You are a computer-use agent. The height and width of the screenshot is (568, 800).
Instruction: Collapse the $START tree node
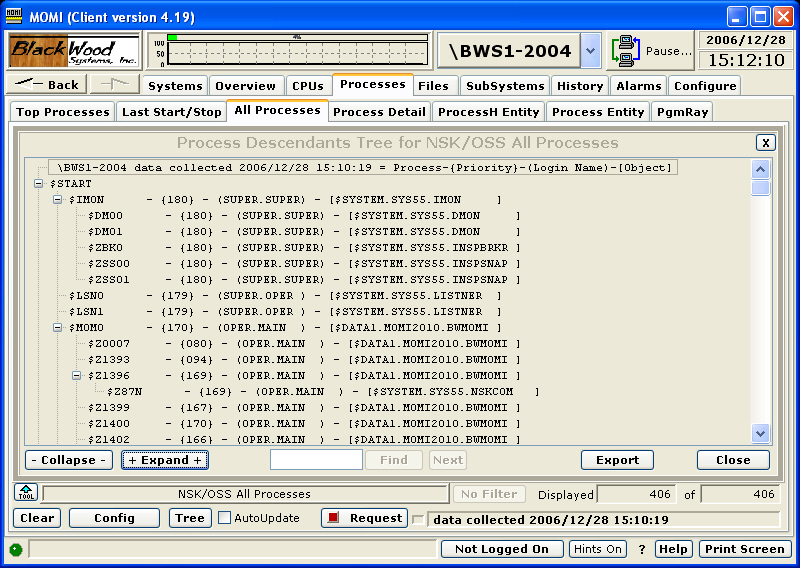tap(38, 183)
